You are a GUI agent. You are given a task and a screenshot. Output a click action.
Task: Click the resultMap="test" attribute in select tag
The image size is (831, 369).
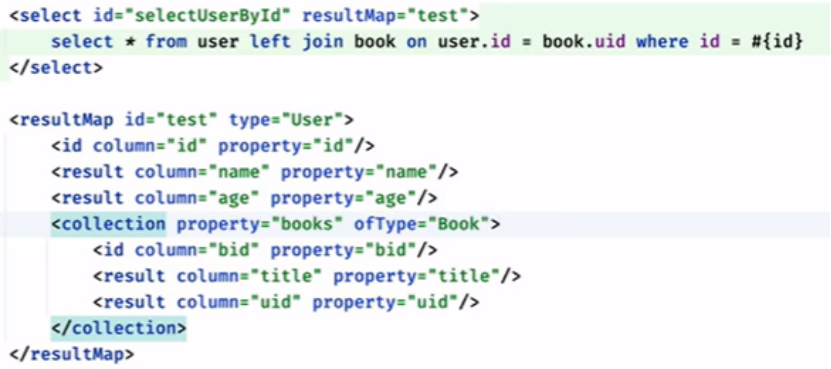click(386, 15)
